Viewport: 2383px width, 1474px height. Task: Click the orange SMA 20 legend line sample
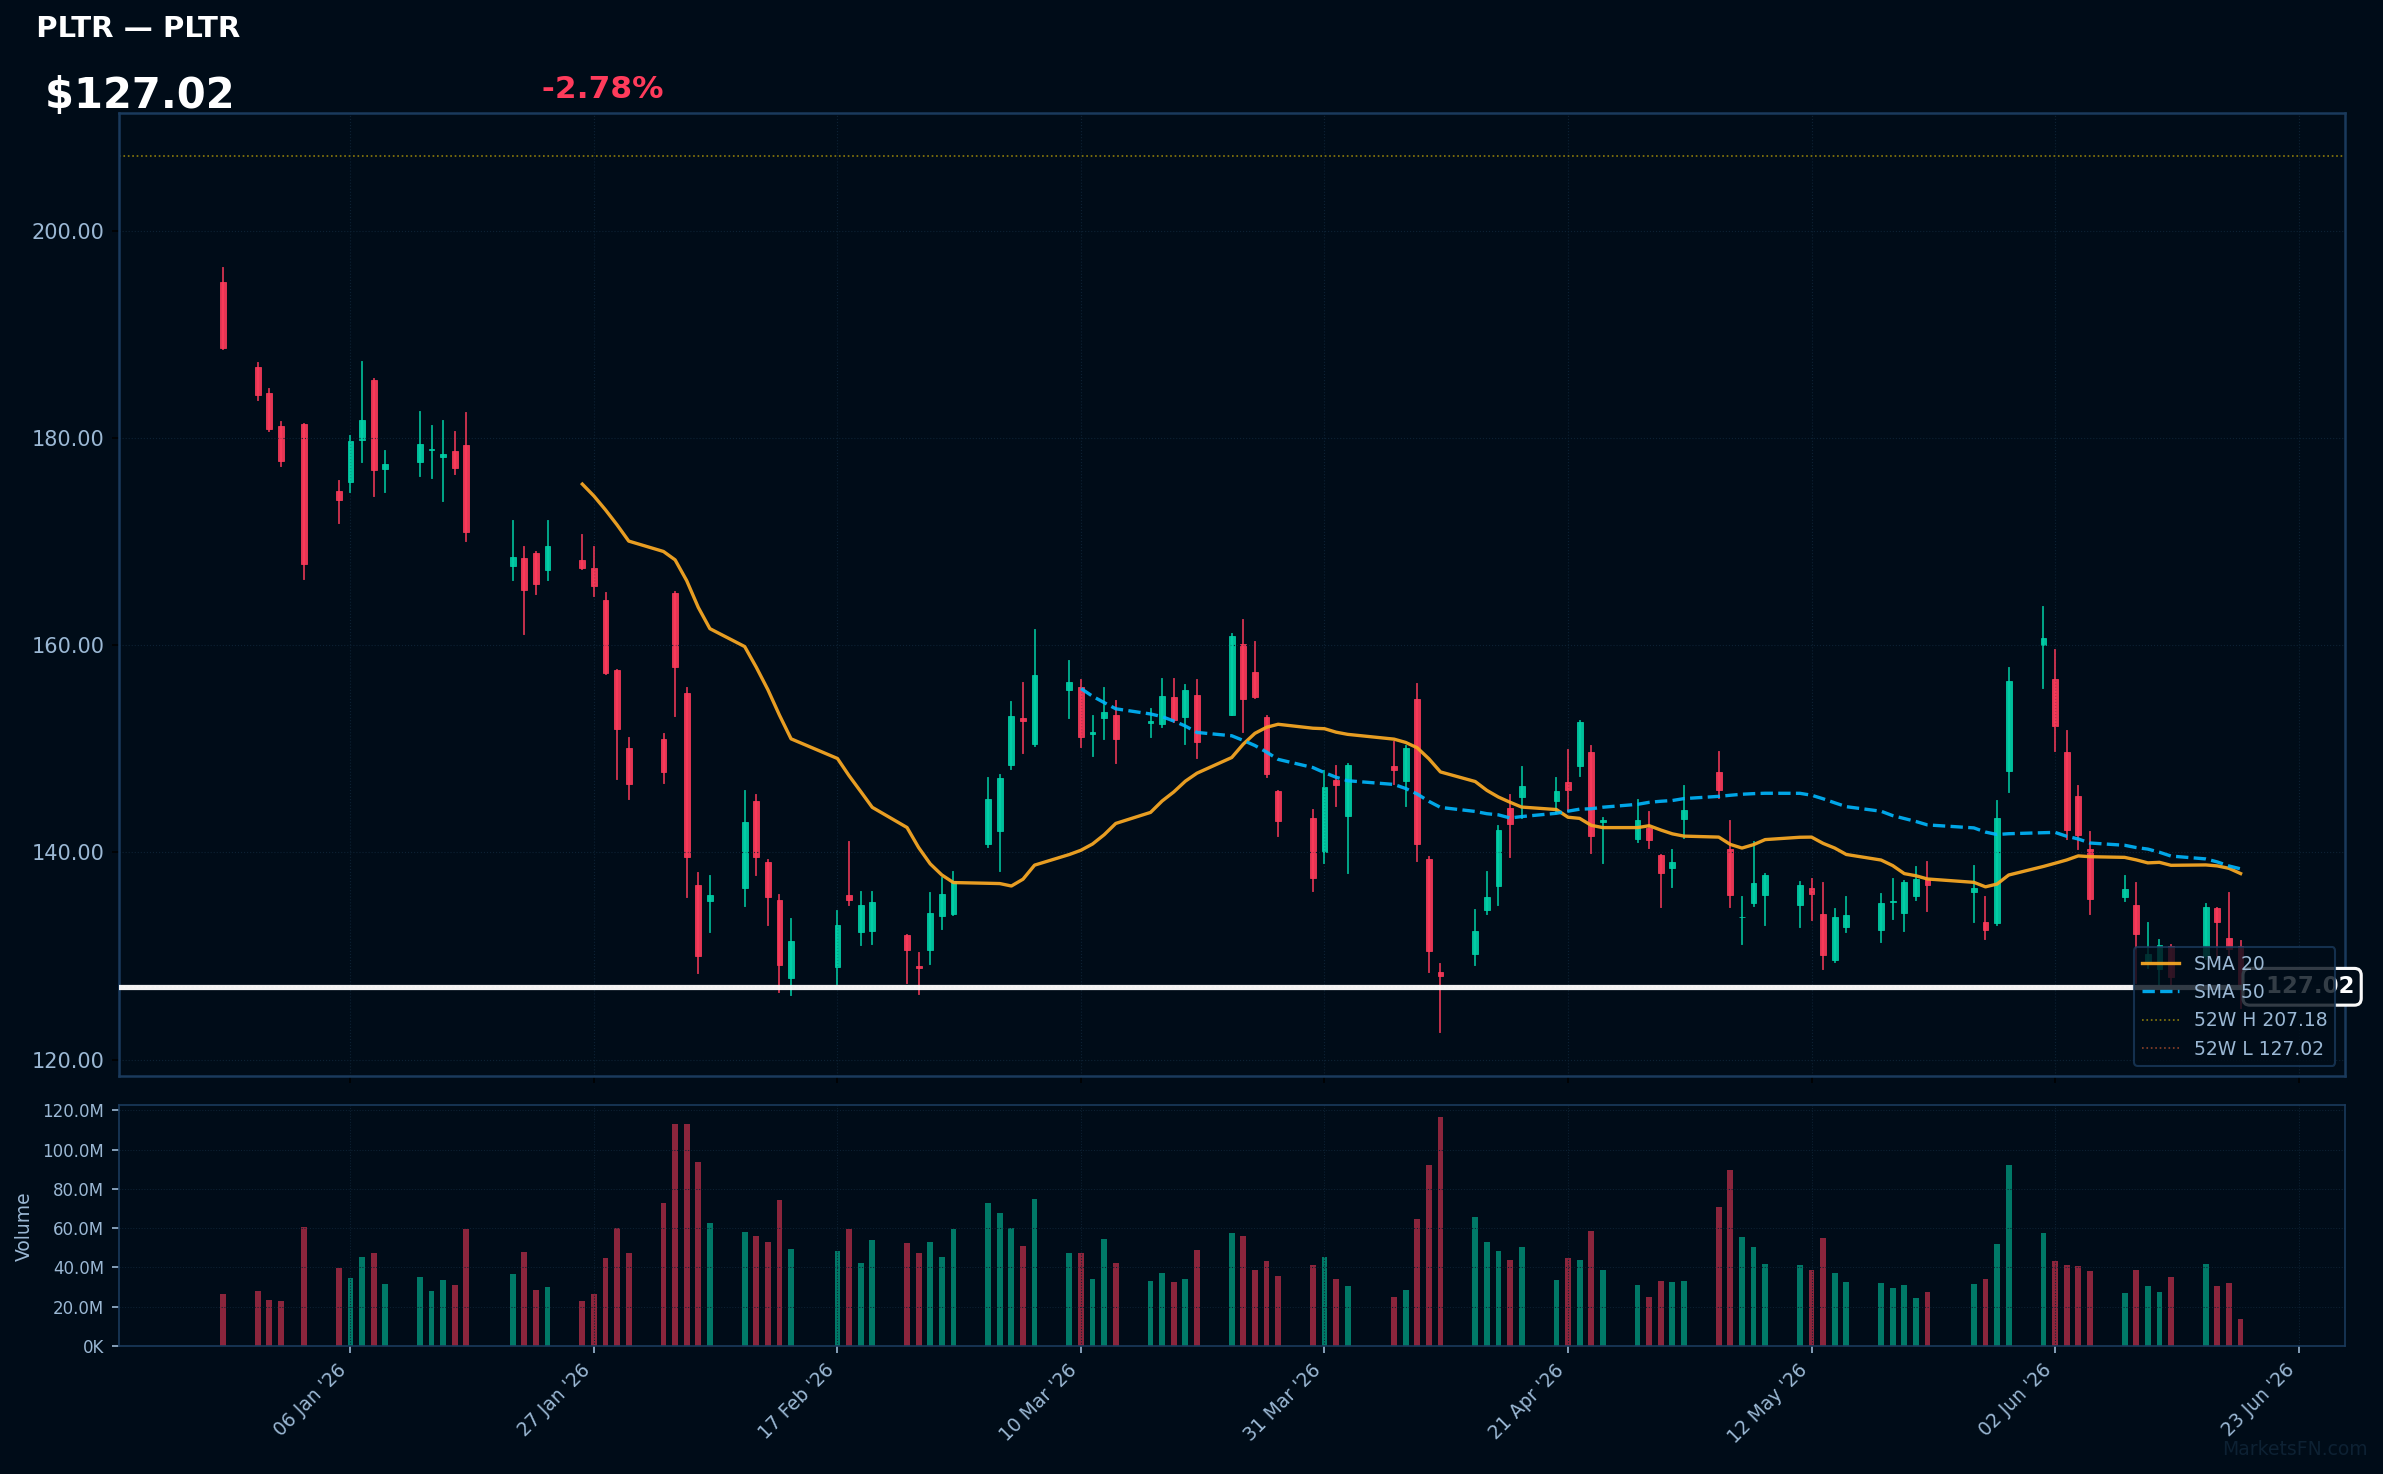click(x=2161, y=964)
